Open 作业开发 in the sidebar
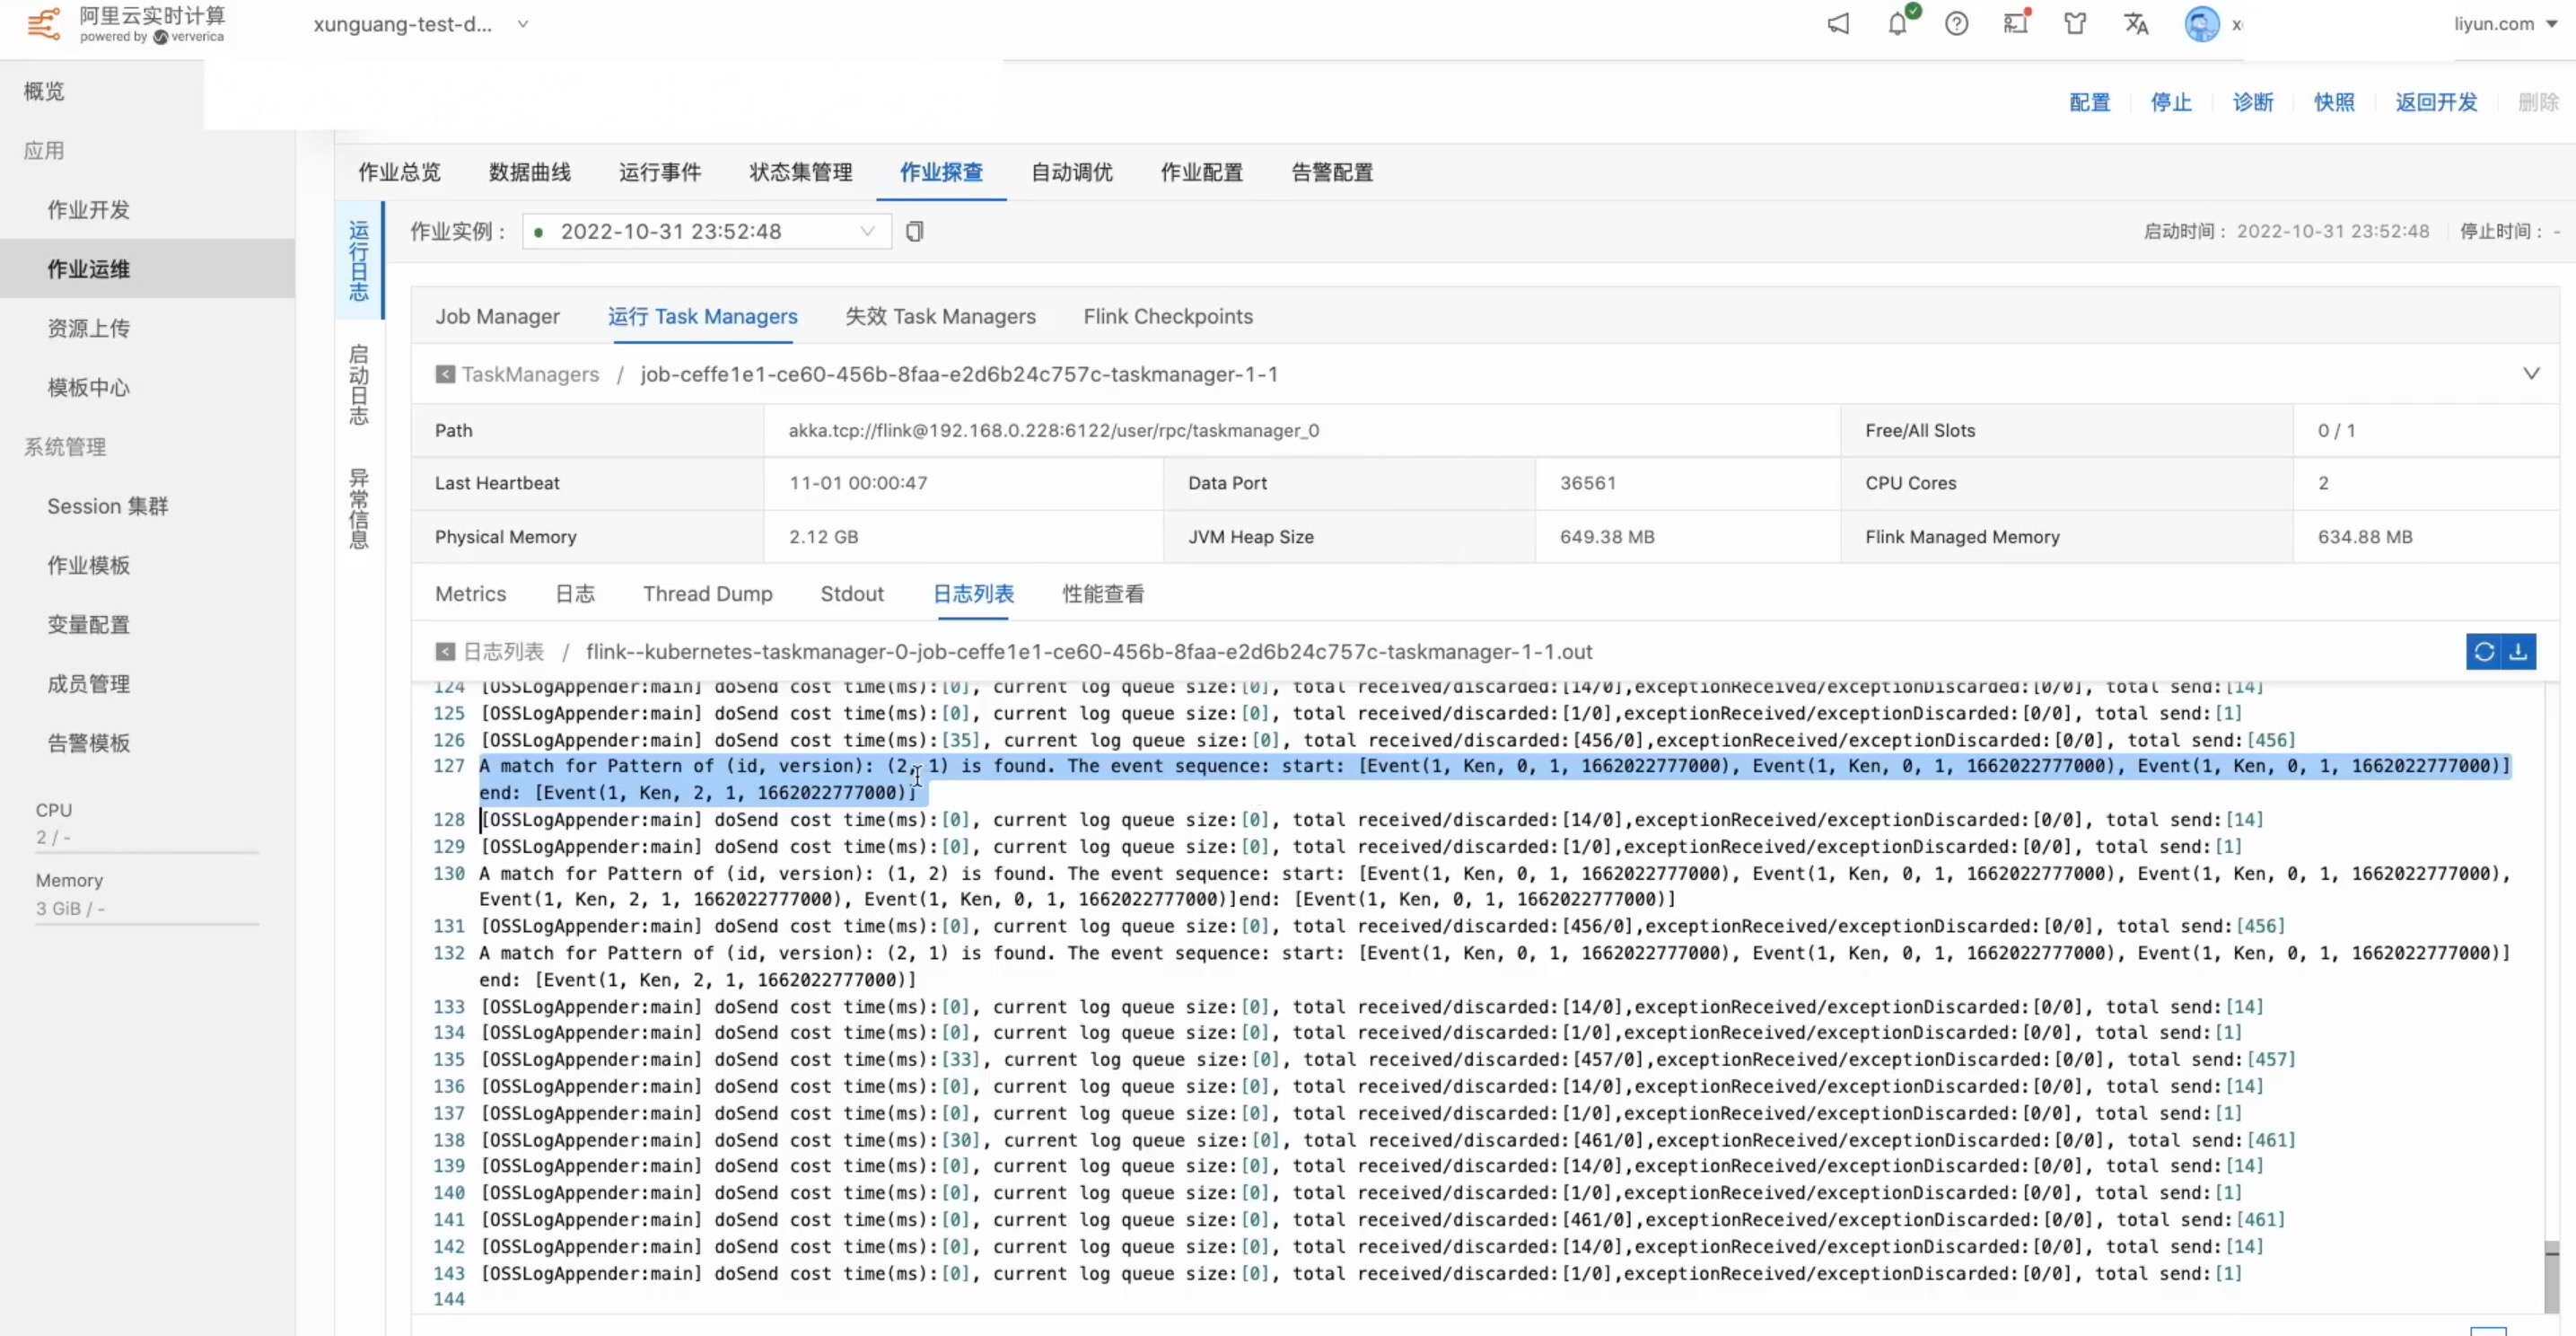The width and height of the screenshot is (2576, 1336). [x=88, y=210]
